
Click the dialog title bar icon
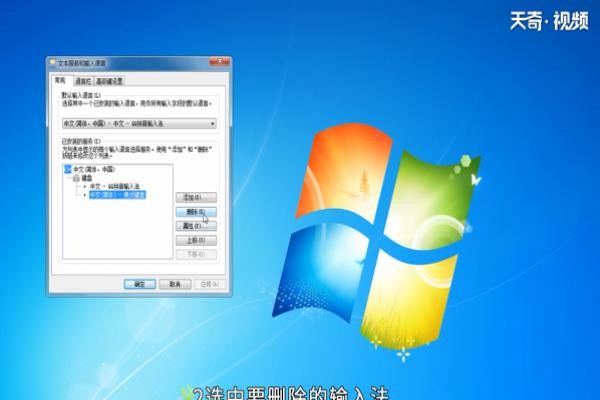pos(53,62)
